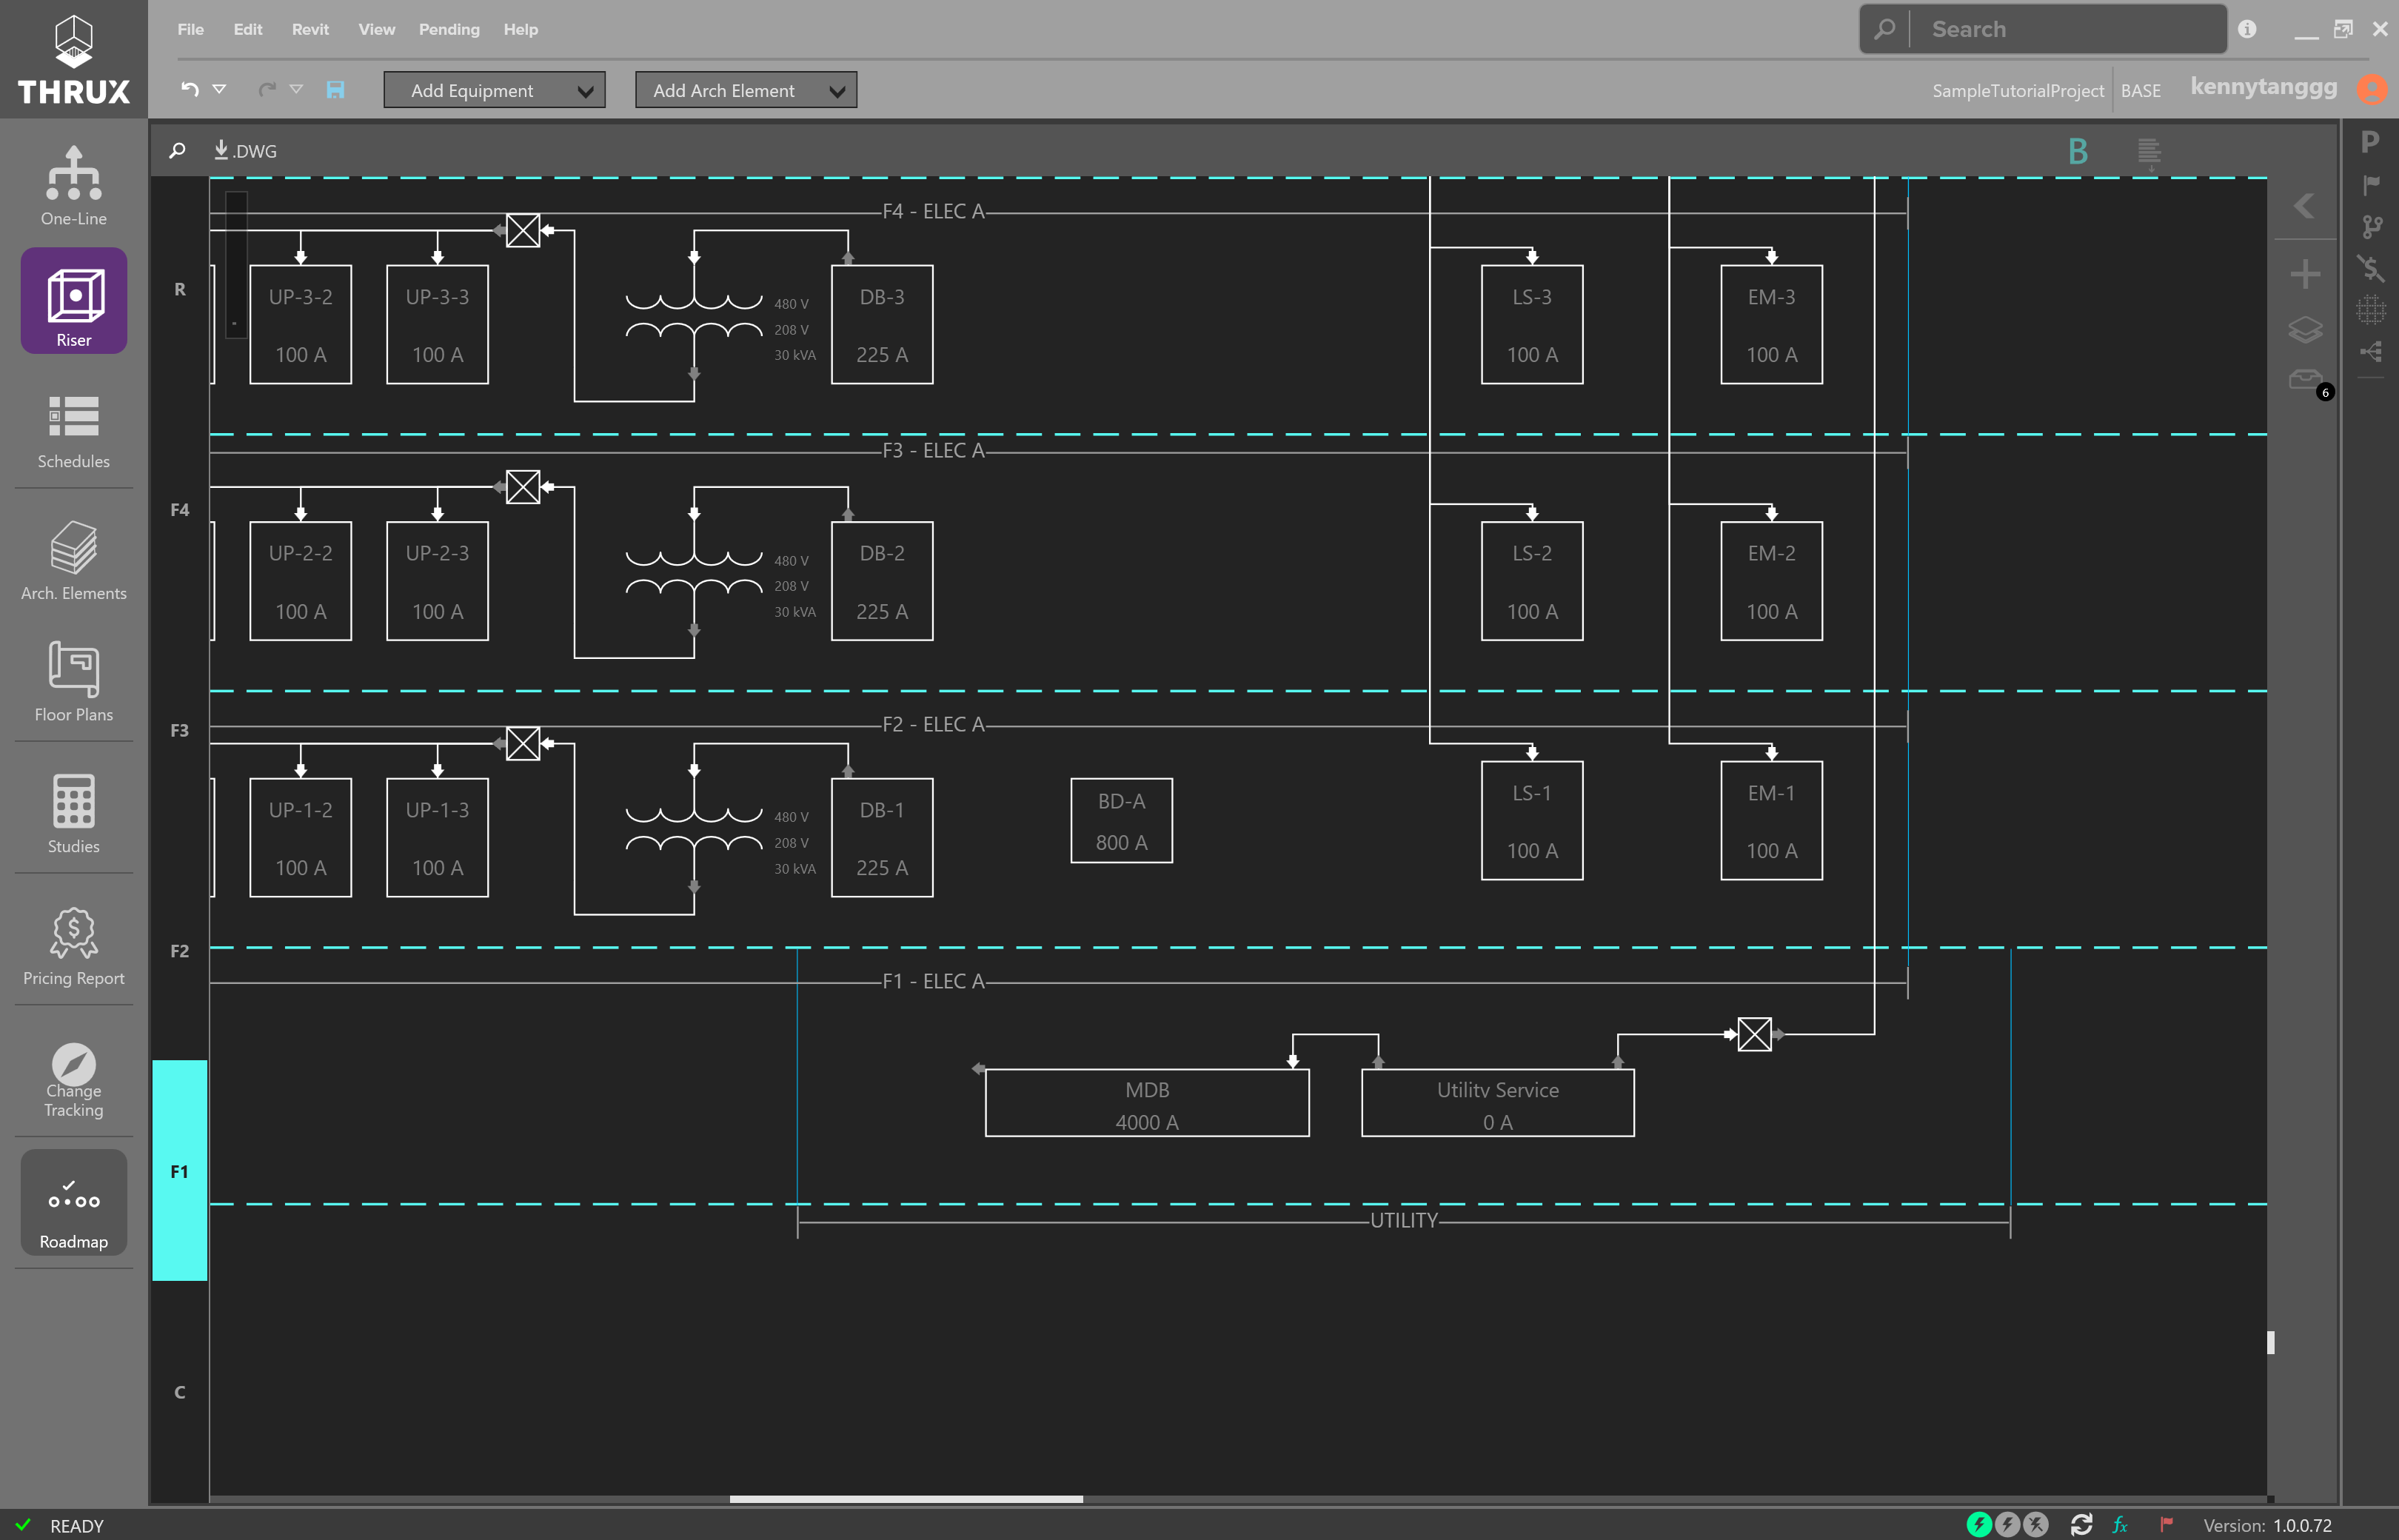The width and height of the screenshot is (2399, 1540).
Task: Select the BD-A 800 A box
Action: [1121, 821]
